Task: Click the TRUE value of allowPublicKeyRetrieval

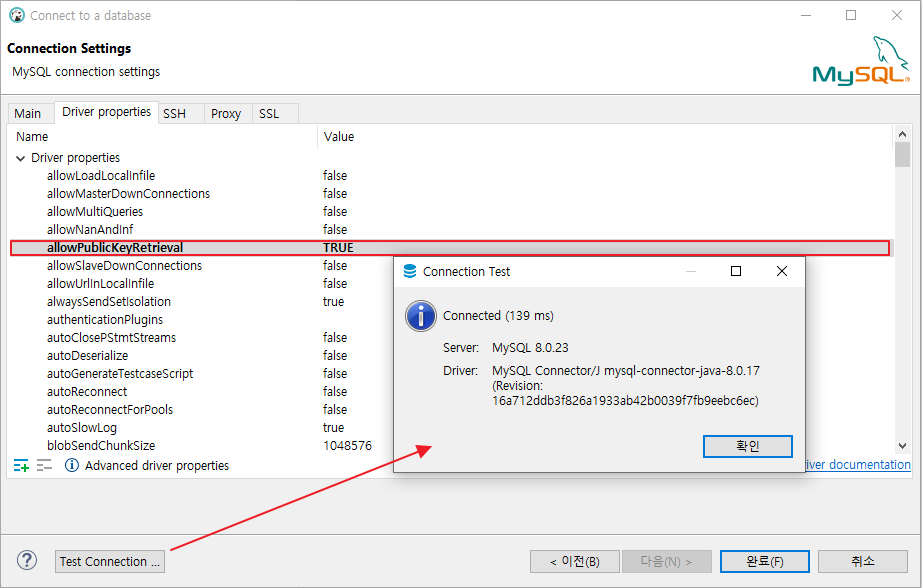Action: point(338,248)
